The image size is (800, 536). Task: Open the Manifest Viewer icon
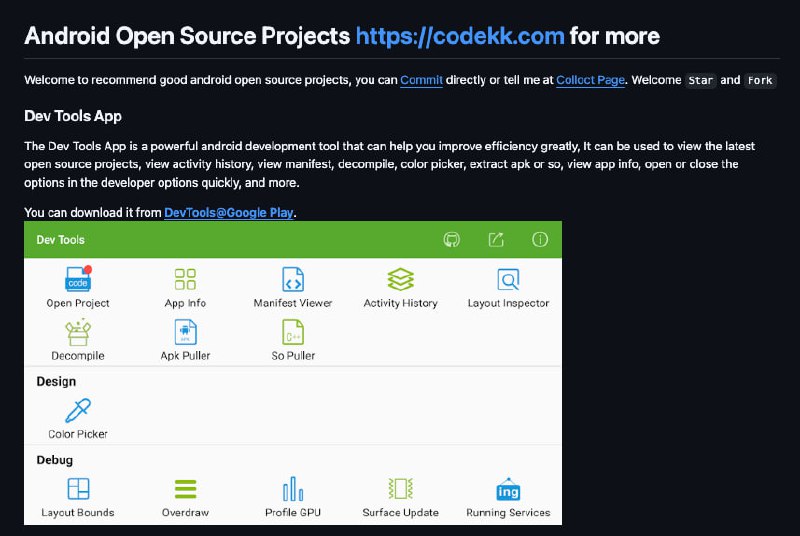coord(293,279)
